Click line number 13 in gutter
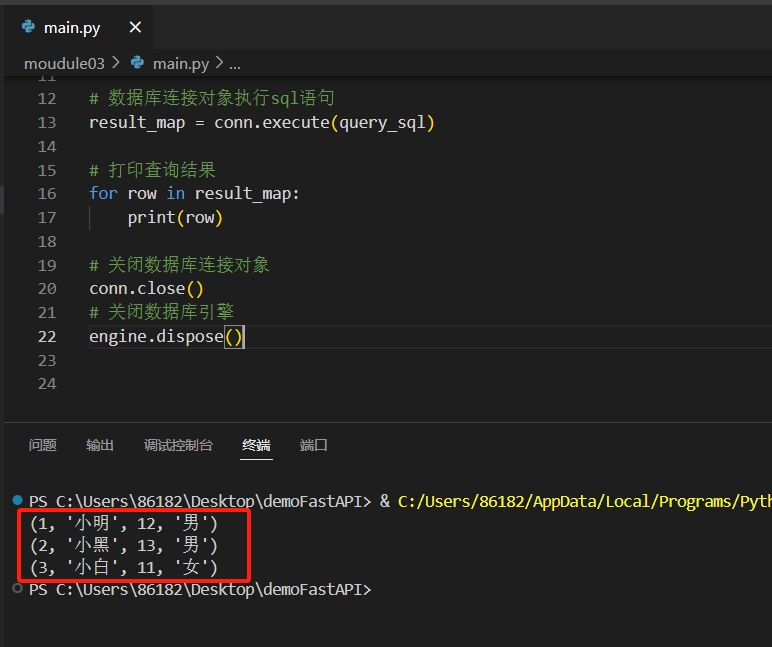The width and height of the screenshot is (772, 647). pos(47,122)
